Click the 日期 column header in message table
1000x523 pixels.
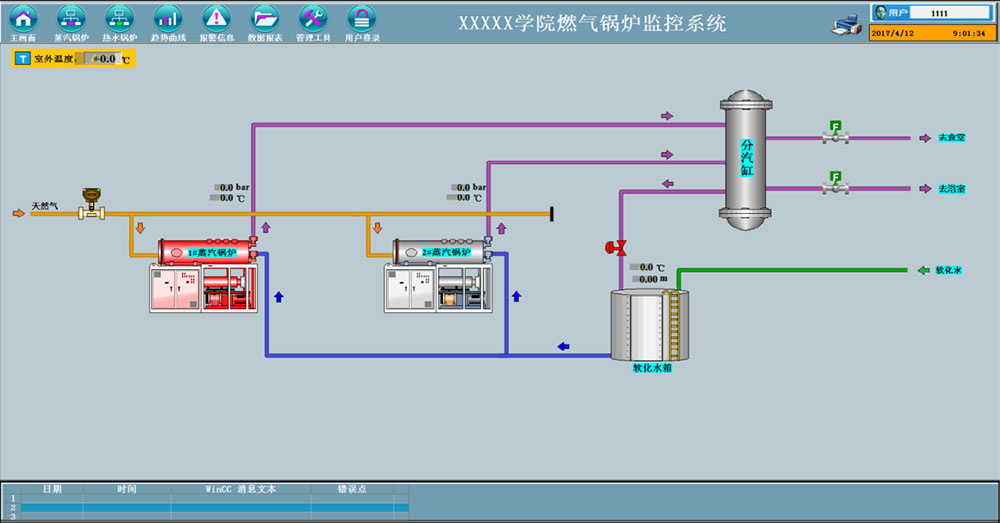(52, 489)
